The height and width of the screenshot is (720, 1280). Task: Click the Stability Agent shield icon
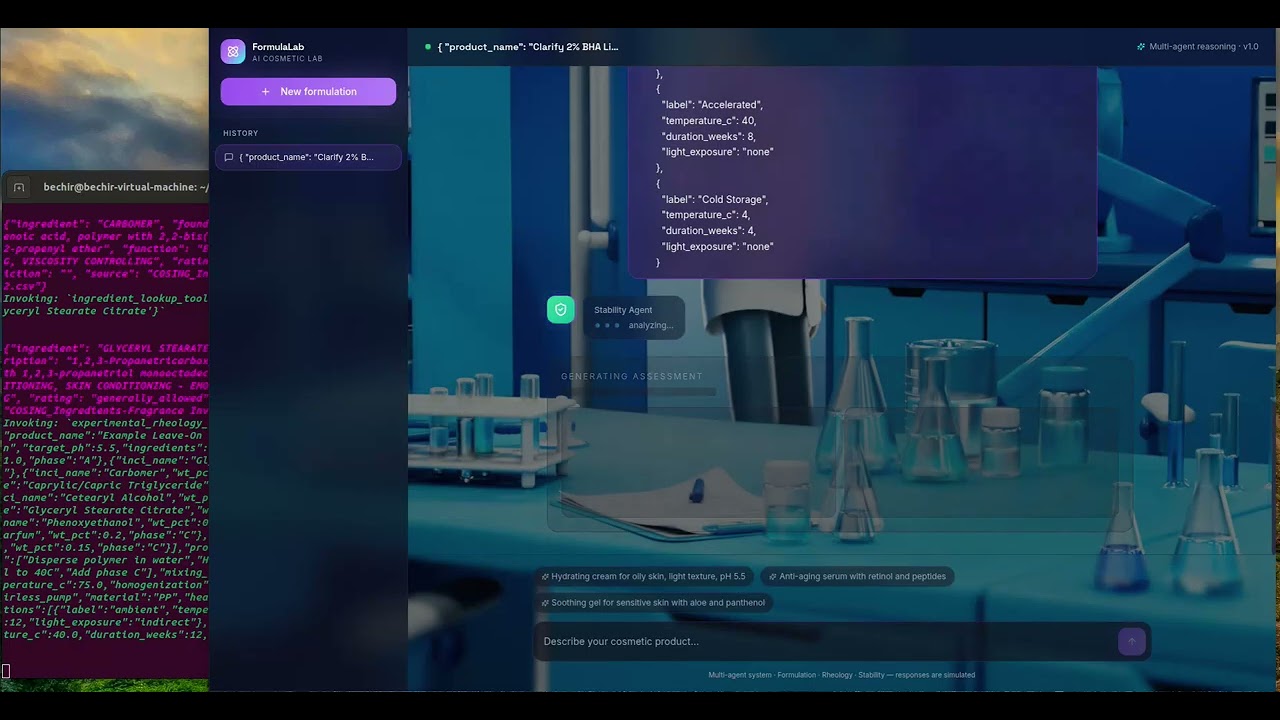(561, 310)
